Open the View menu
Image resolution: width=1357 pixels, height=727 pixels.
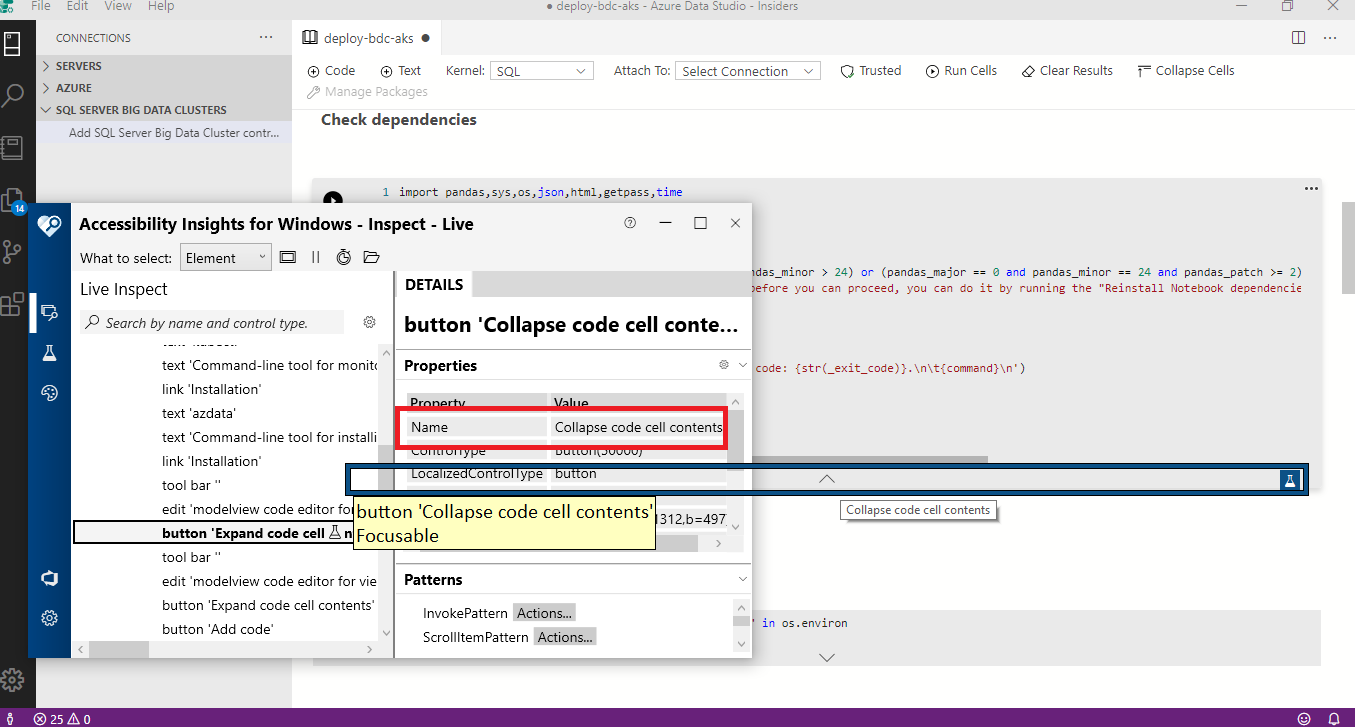tap(117, 7)
